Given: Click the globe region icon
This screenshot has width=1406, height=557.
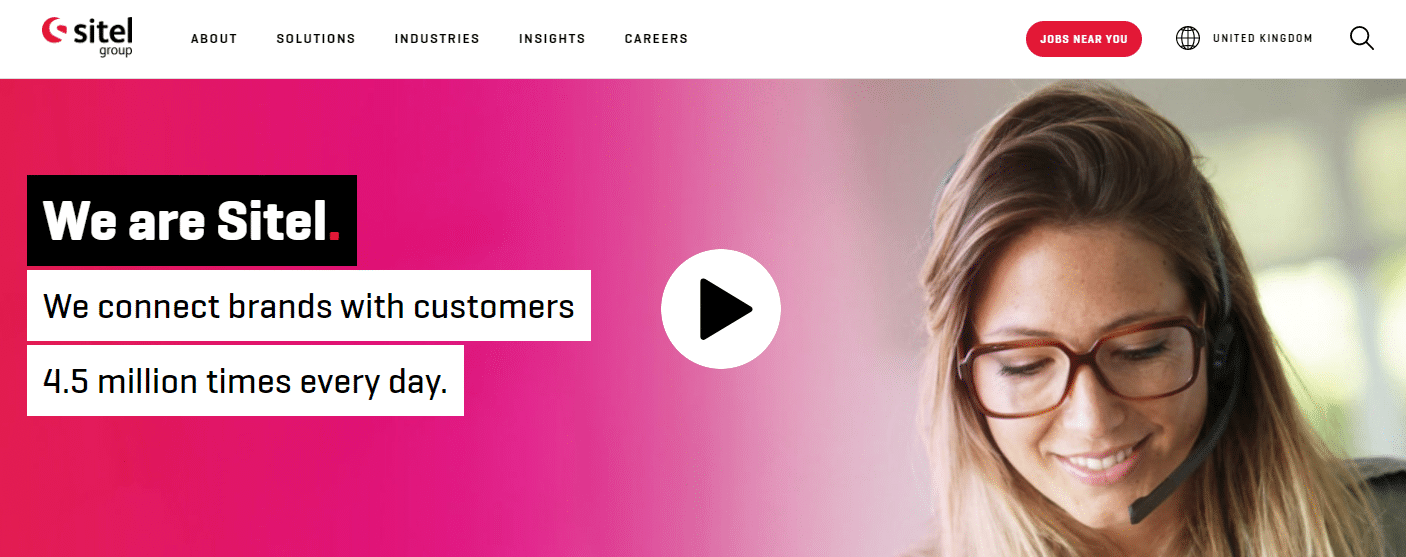Looking at the screenshot, I should [x=1187, y=39].
